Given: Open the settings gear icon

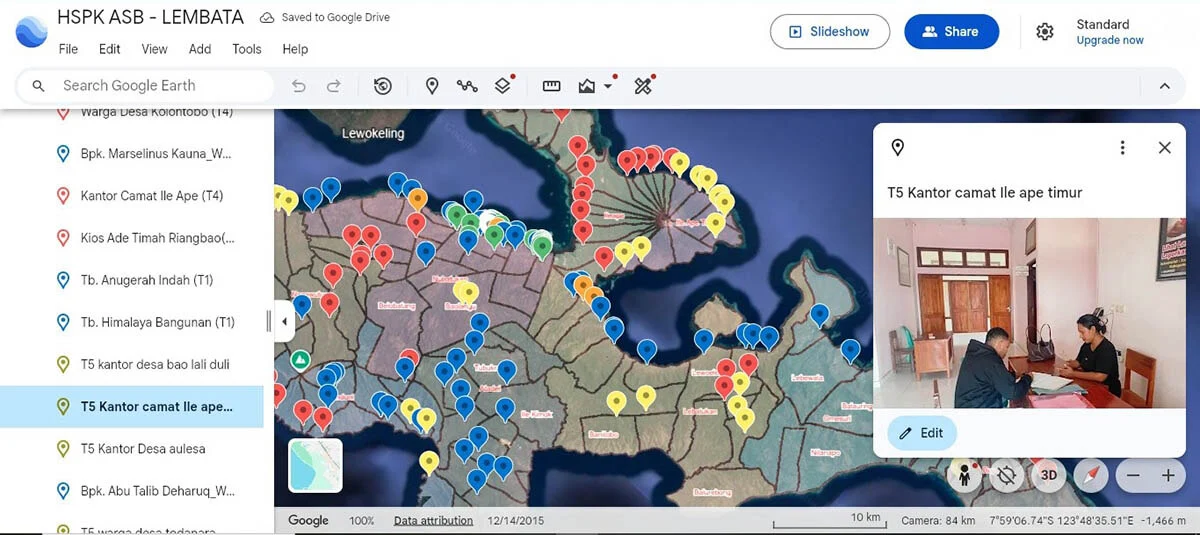Looking at the screenshot, I should click(x=1045, y=32).
